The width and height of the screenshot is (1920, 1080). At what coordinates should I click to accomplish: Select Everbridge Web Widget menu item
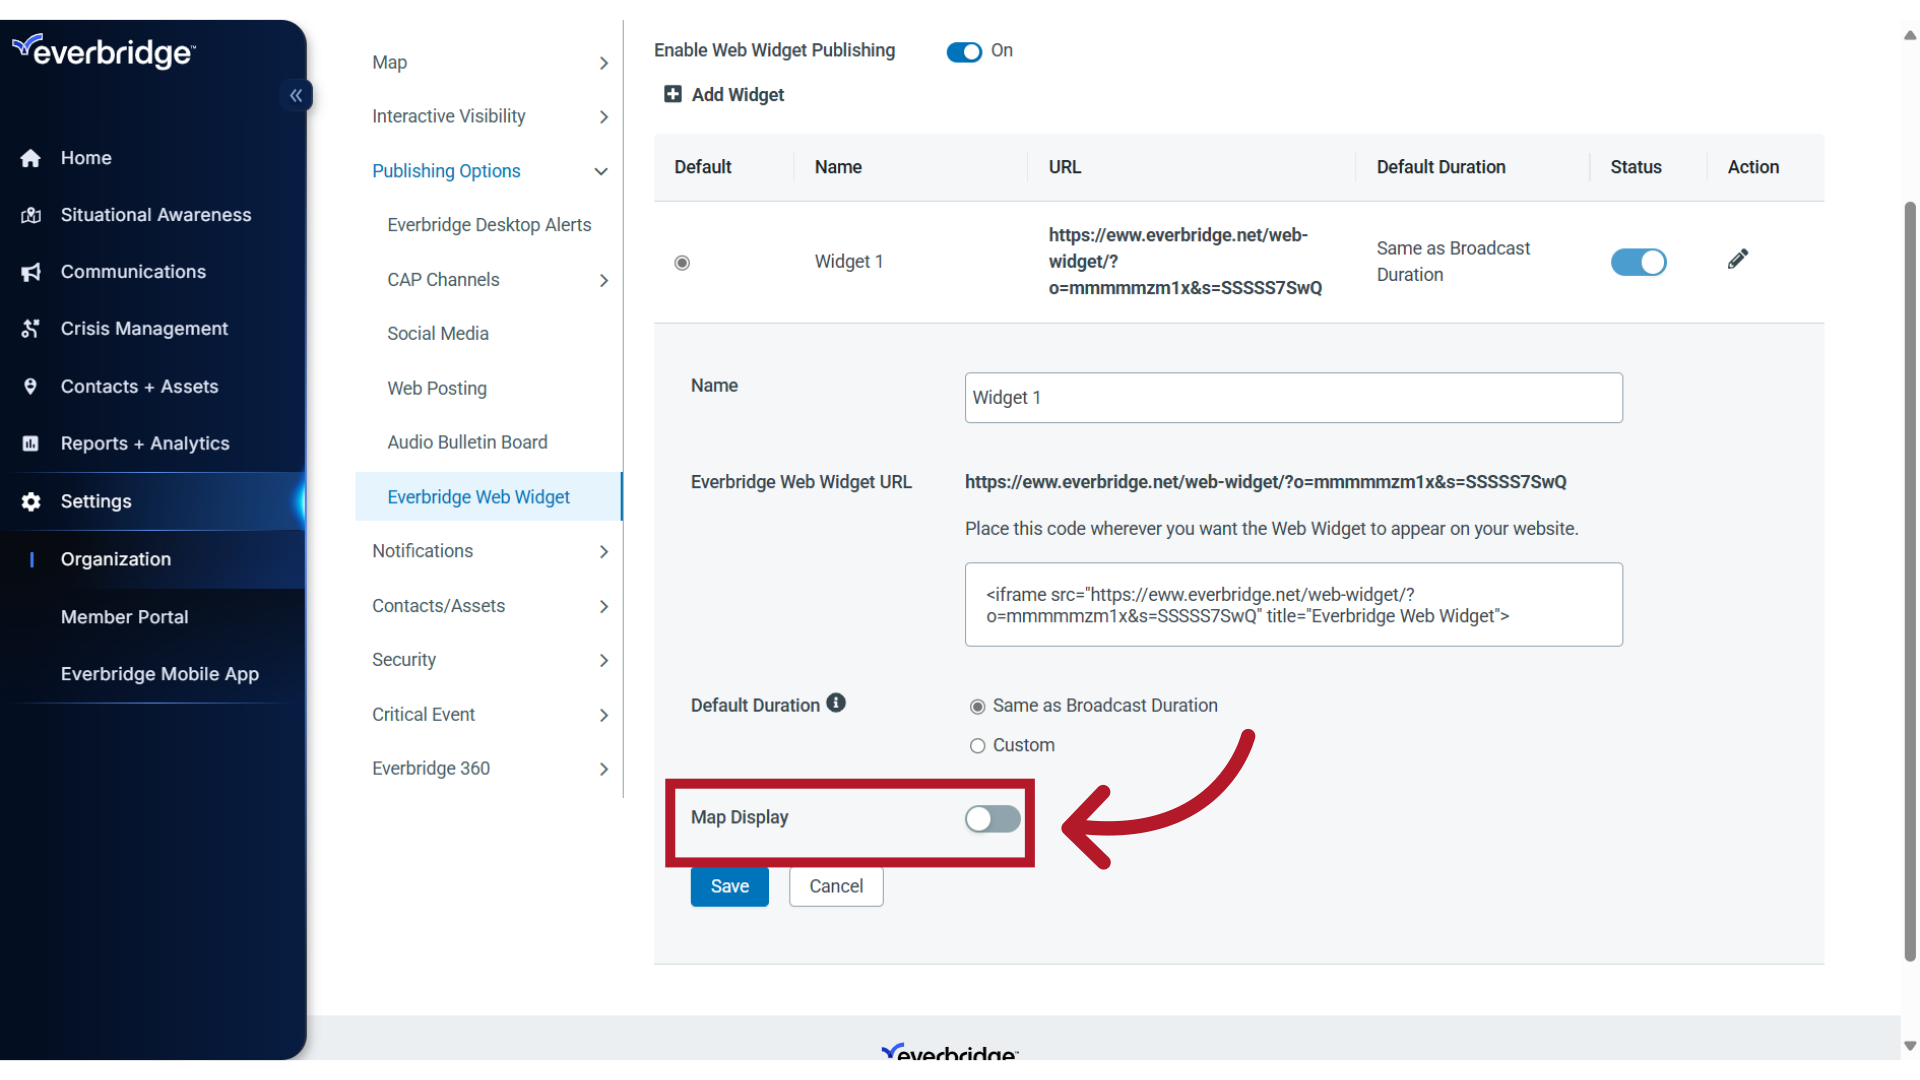click(488, 497)
